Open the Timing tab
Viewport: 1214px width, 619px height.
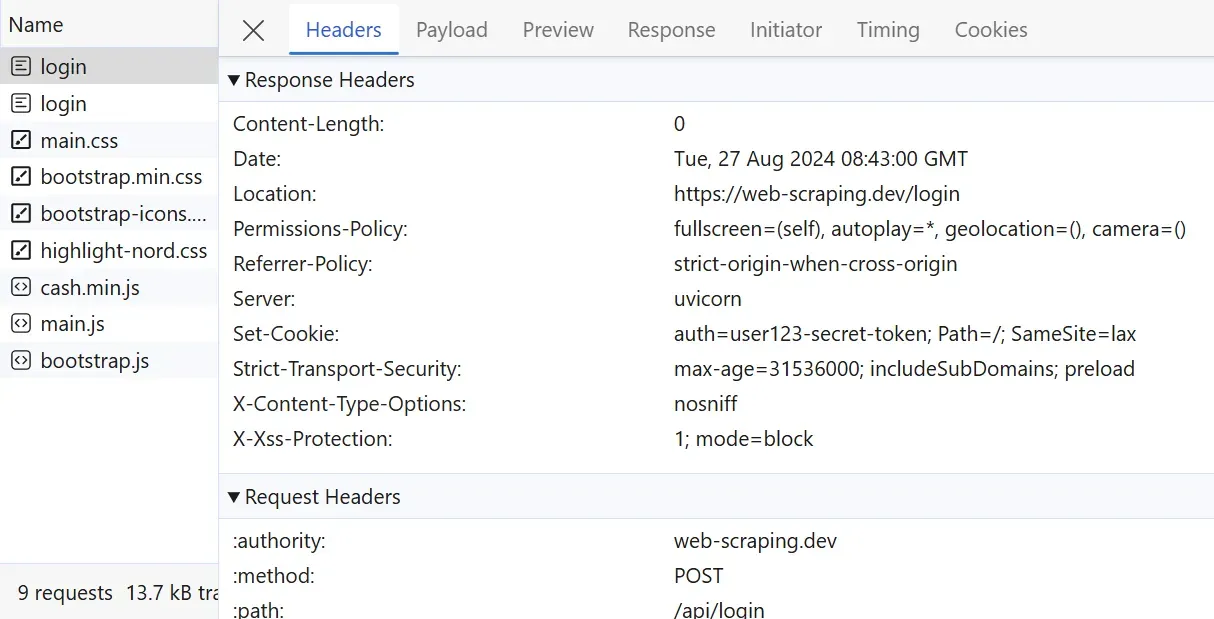pyautogui.click(x=887, y=30)
